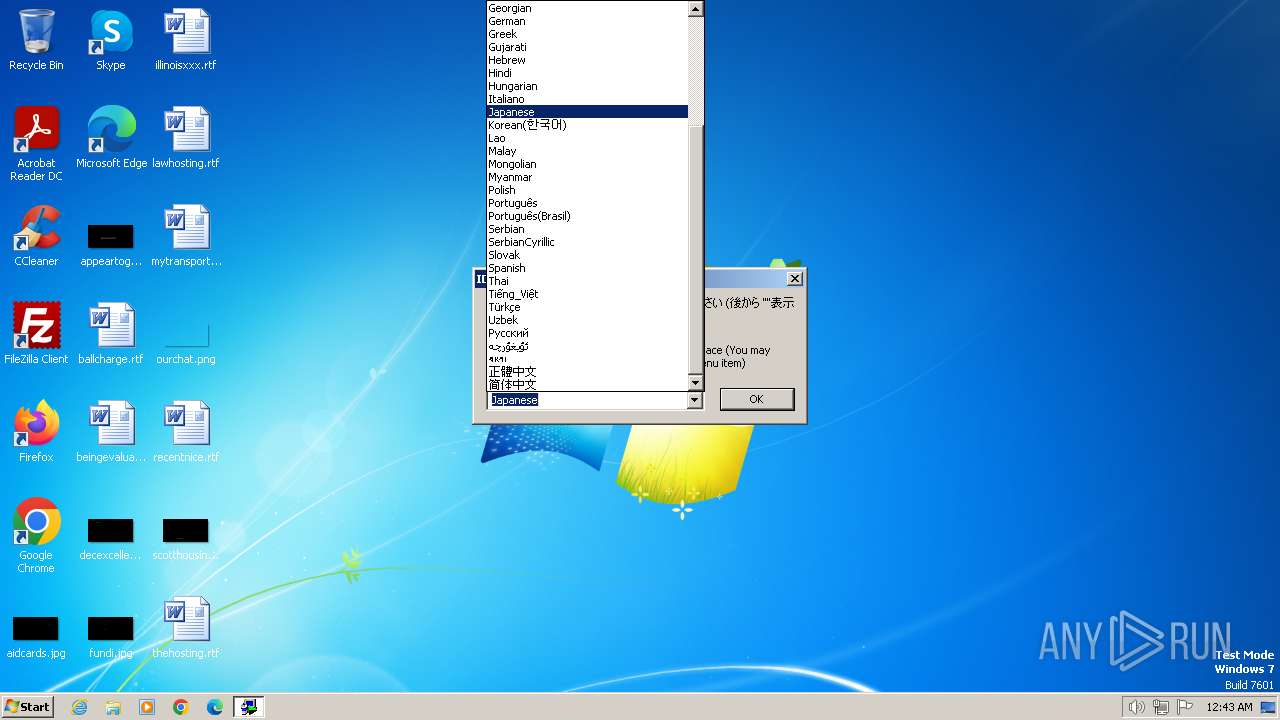Launch Google Chrome from the desktop
The height and width of the screenshot is (720, 1280).
coord(36,536)
